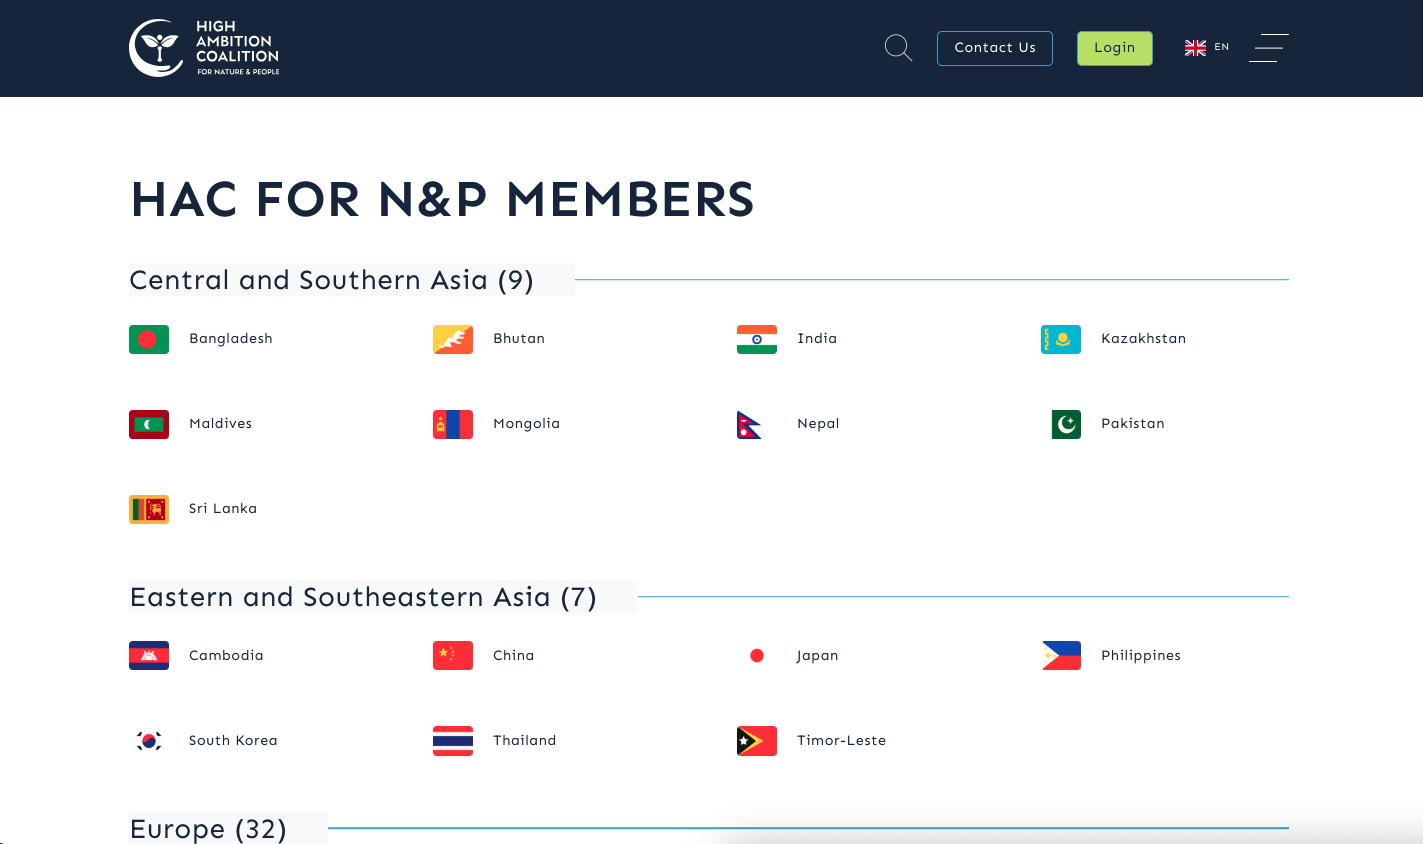Image resolution: width=1423 pixels, height=844 pixels.
Task: Open the hamburger menu icon
Action: coord(1269,48)
